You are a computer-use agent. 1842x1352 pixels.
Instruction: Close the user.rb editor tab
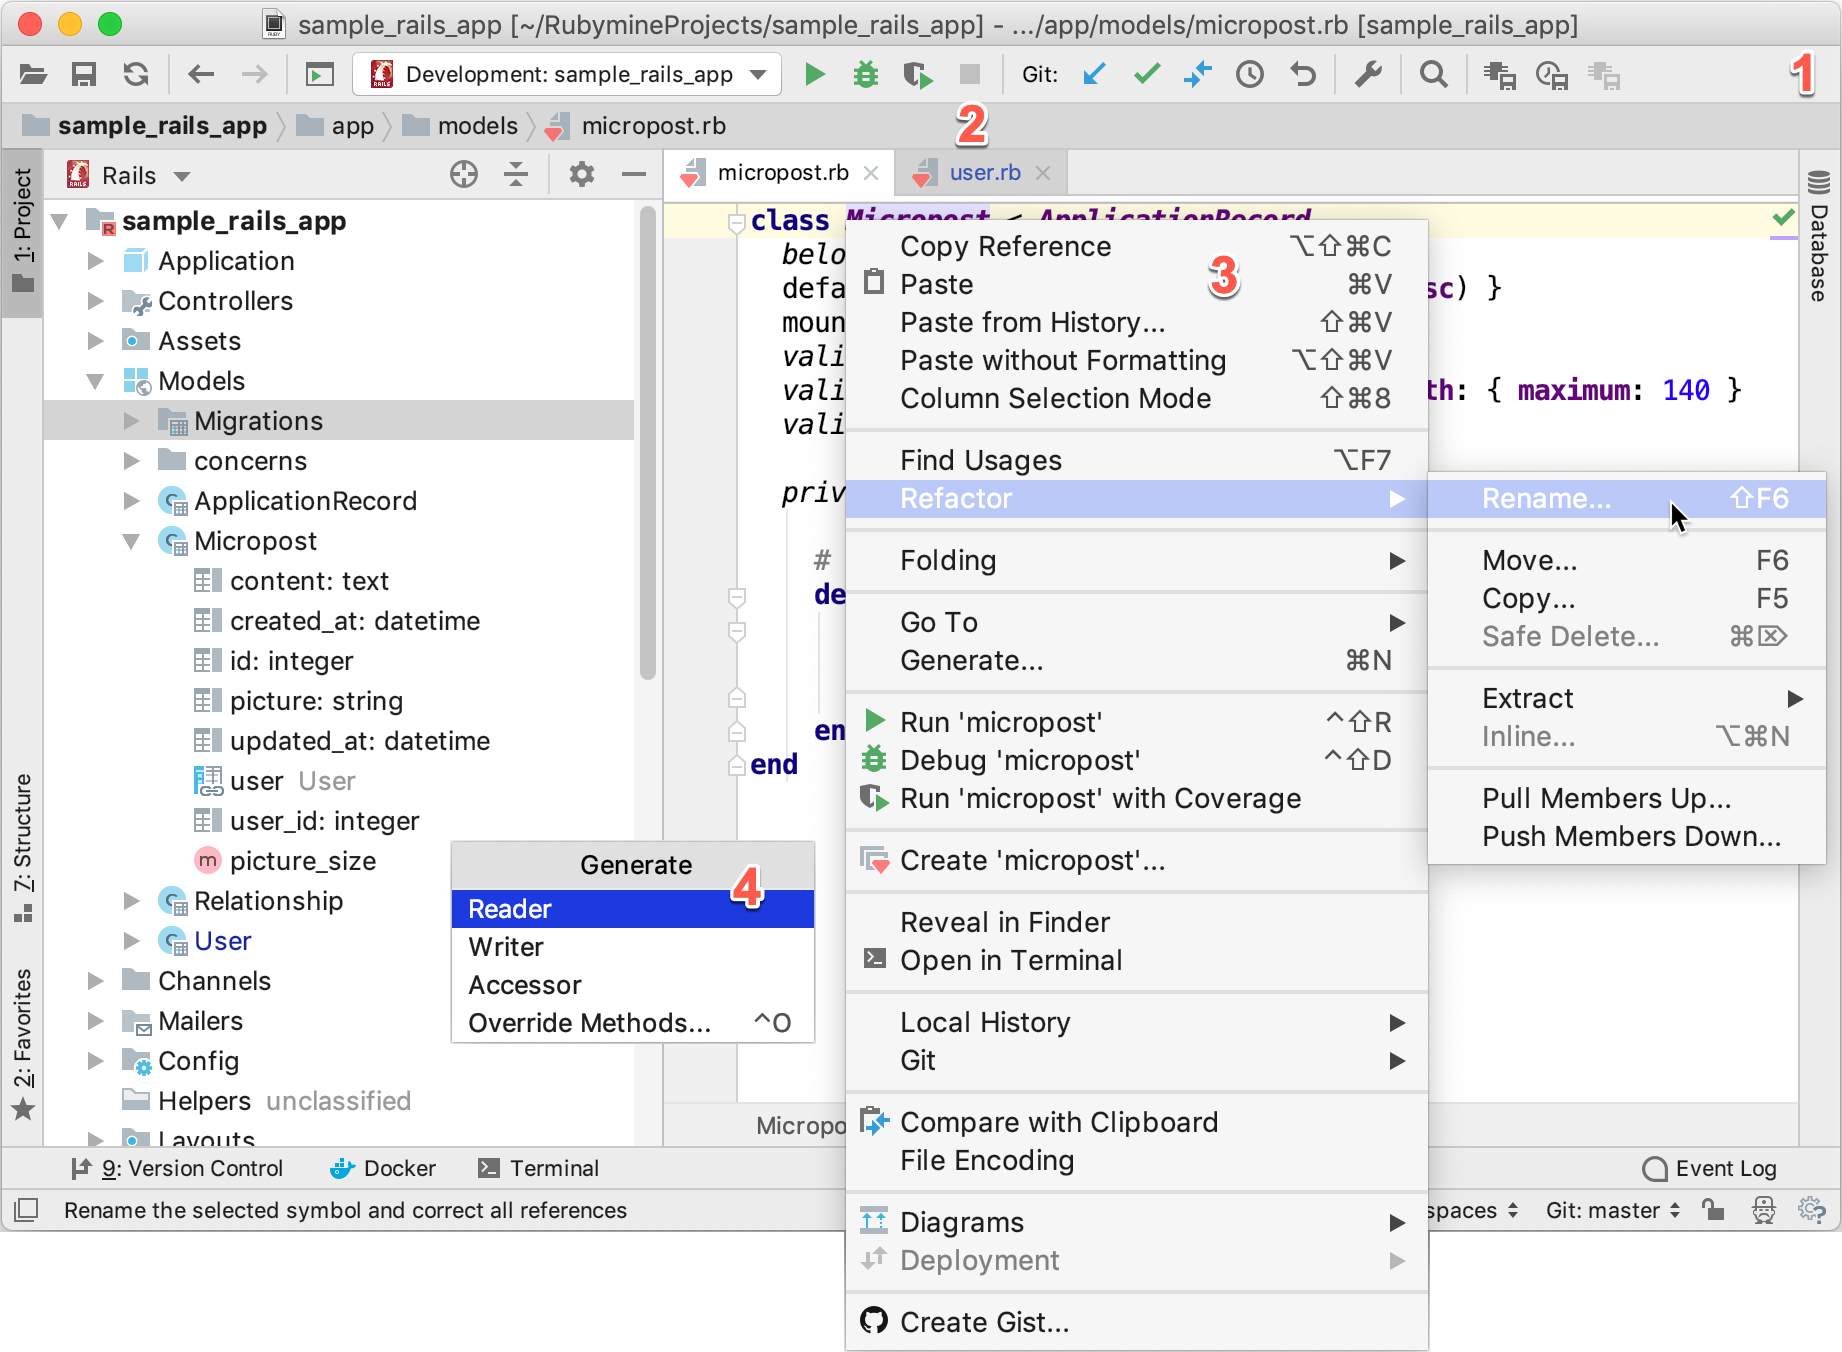(x=1043, y=173)
